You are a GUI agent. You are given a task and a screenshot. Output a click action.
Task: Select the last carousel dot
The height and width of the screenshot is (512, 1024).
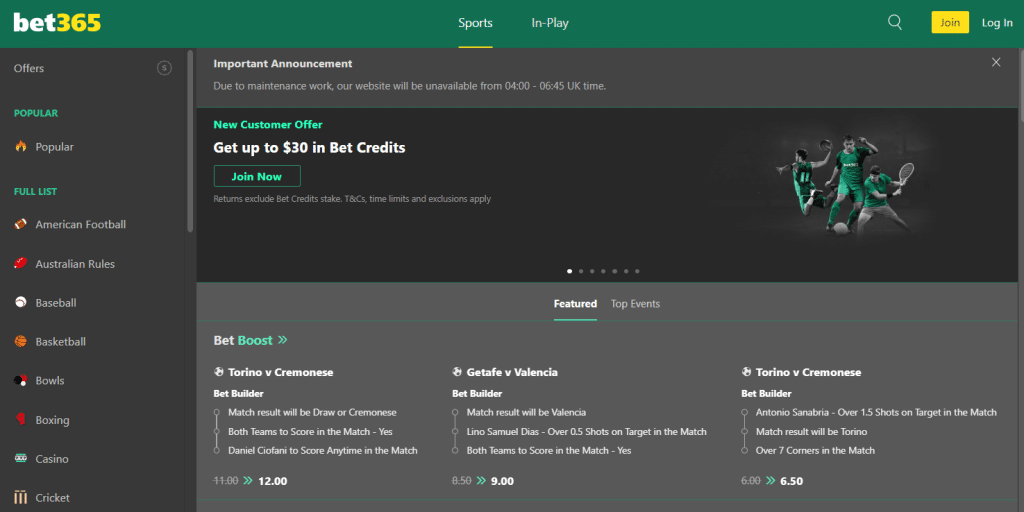tap(637, 270)
